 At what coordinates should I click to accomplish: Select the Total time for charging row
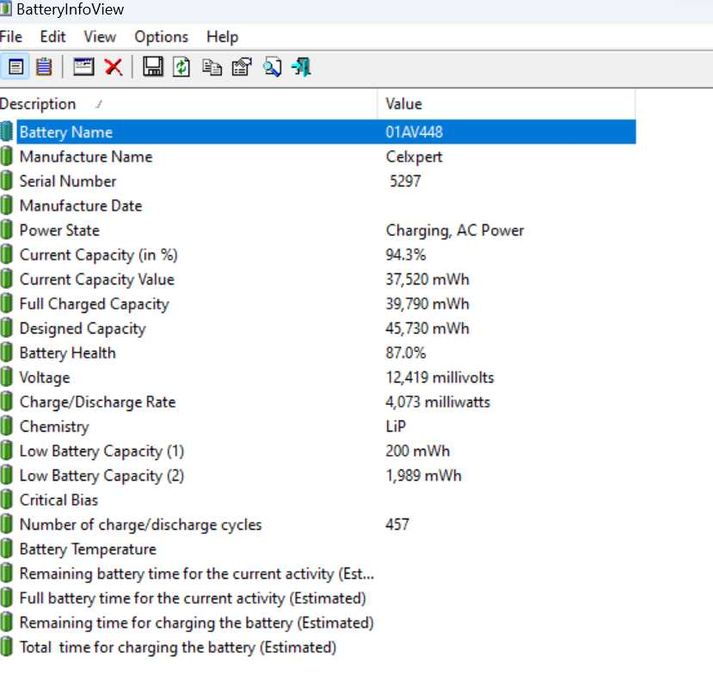pyautogui.click(x=318, y=648)
